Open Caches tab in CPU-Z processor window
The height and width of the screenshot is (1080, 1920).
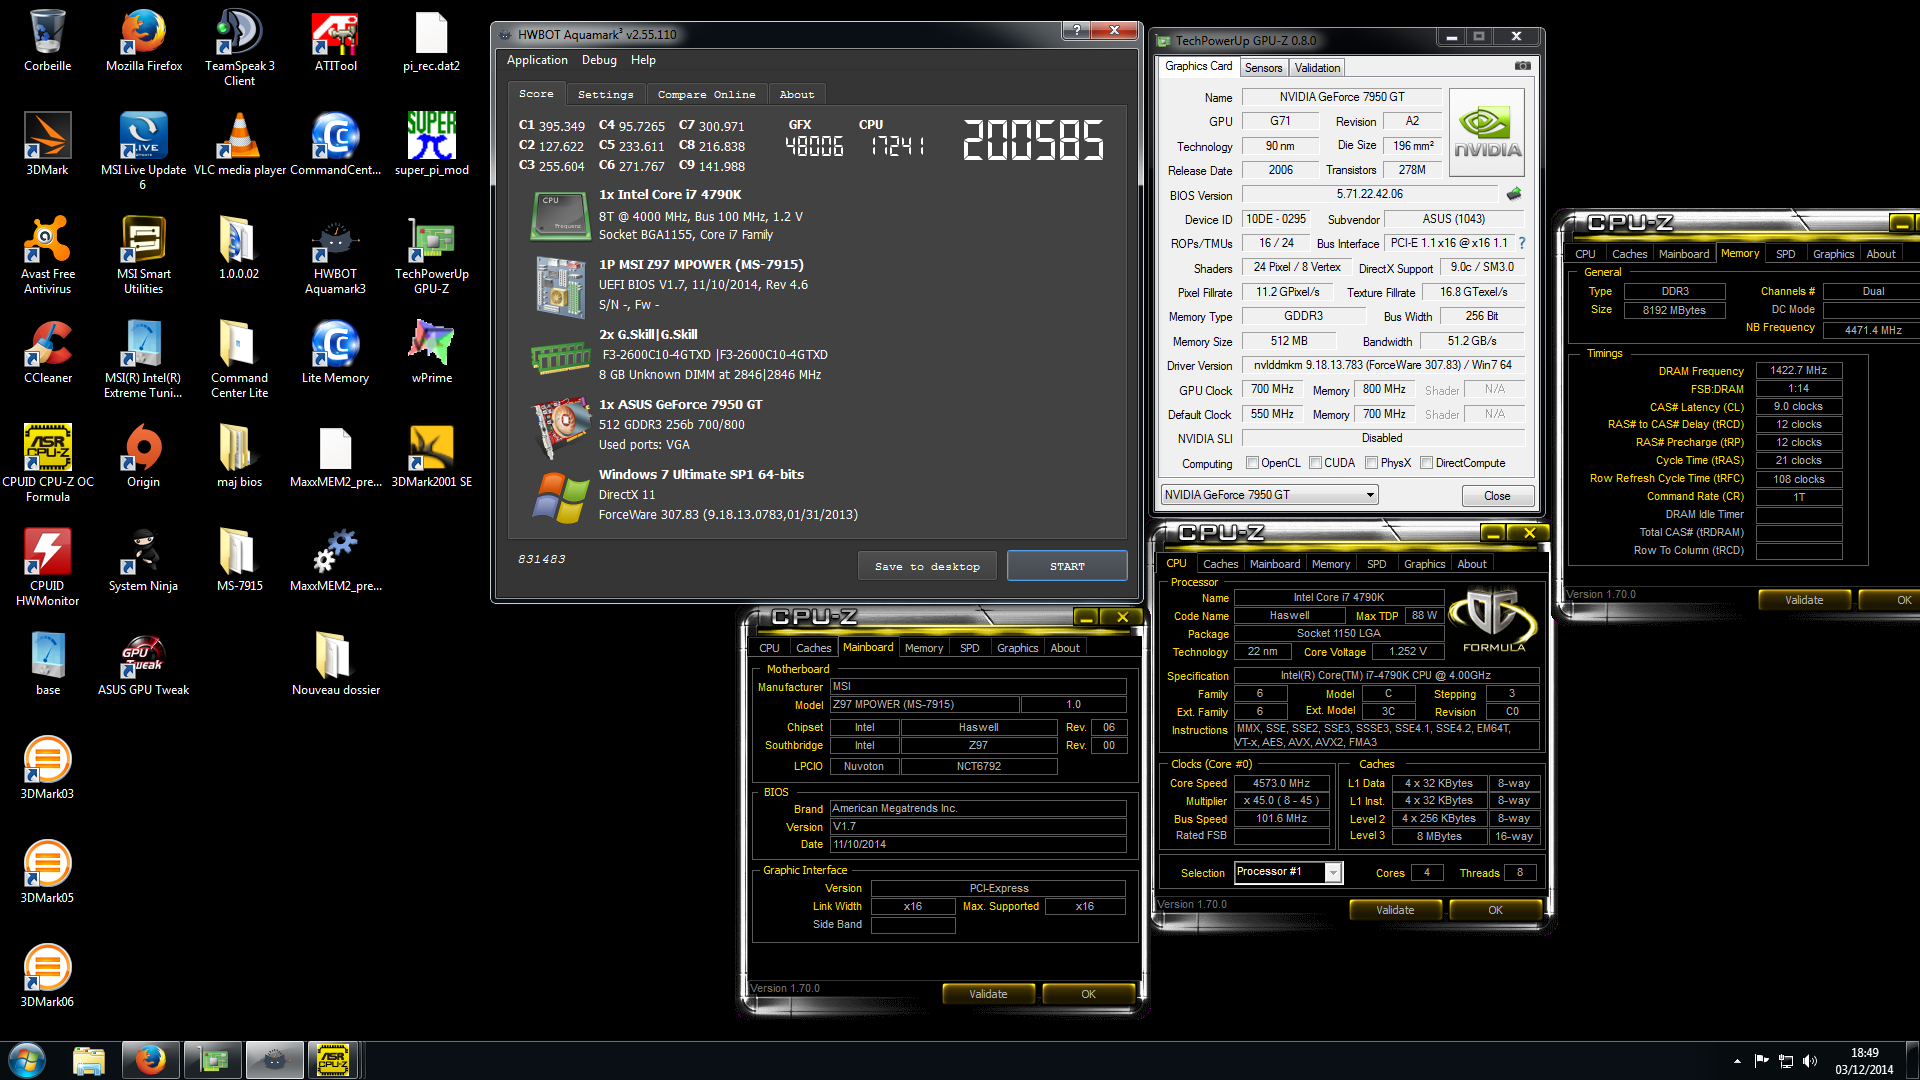(1220, 564)
